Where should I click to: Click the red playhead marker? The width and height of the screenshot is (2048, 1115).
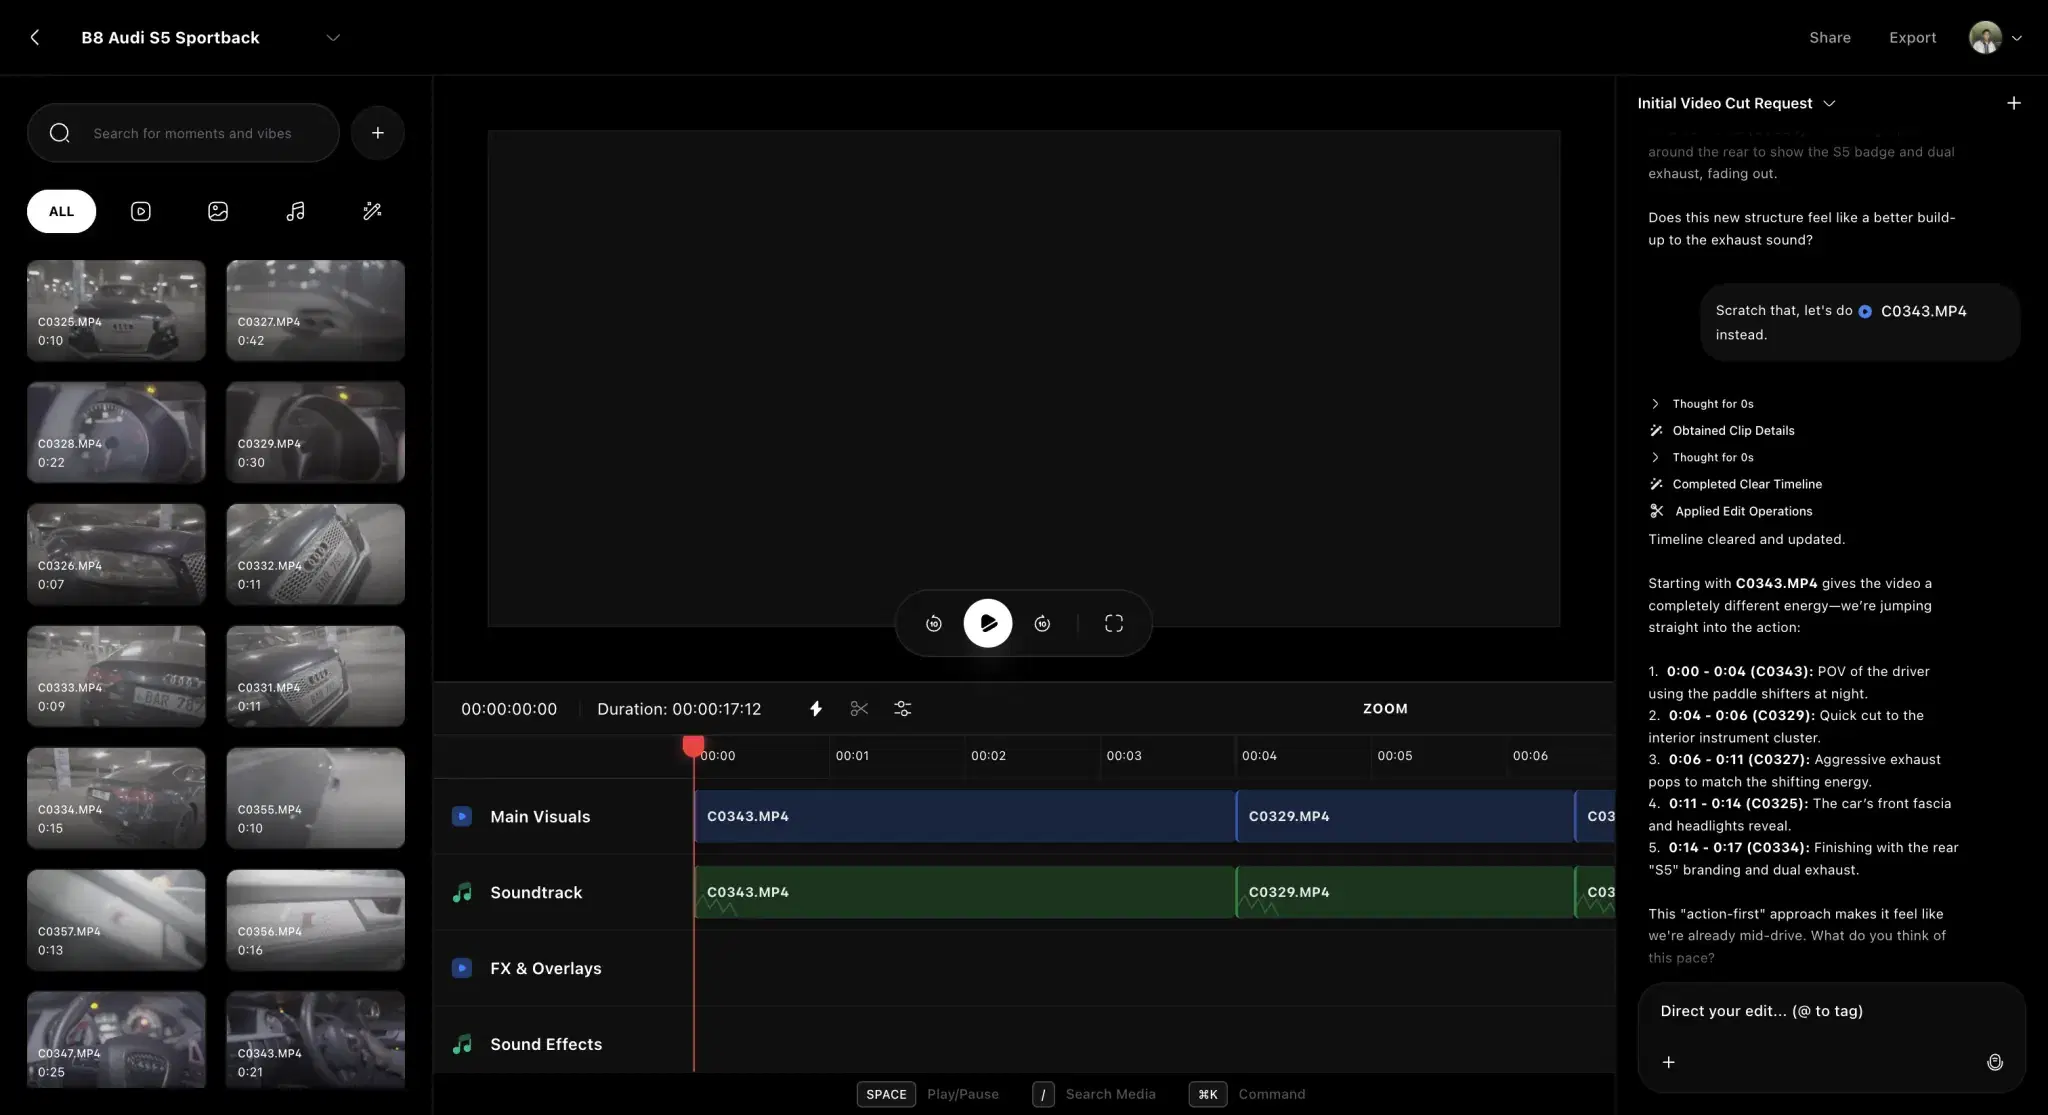[x=693, y=746]
